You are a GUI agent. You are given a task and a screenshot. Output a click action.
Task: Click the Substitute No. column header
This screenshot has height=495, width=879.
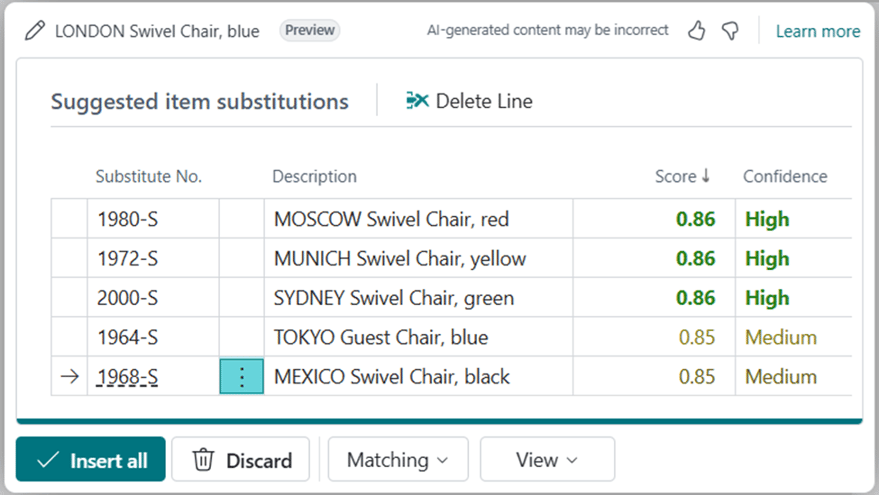pos(149,176)
